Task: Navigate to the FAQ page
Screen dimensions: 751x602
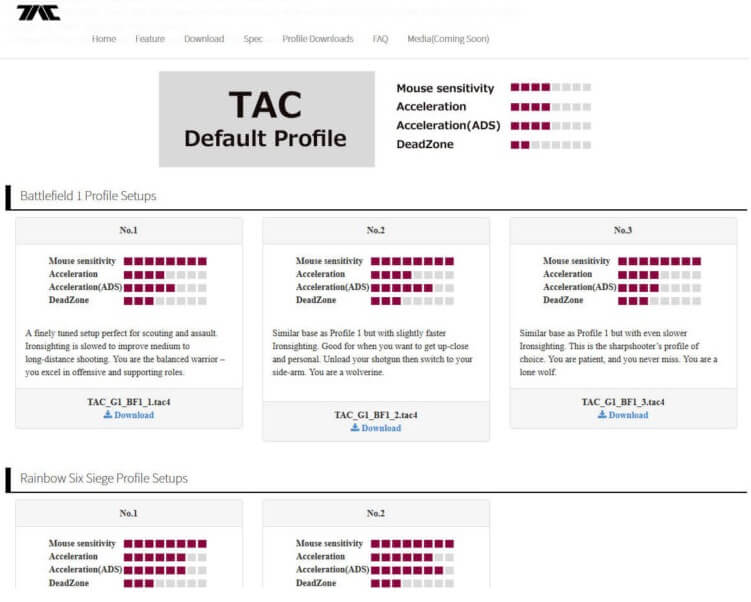Action: (x=380, y=39)
